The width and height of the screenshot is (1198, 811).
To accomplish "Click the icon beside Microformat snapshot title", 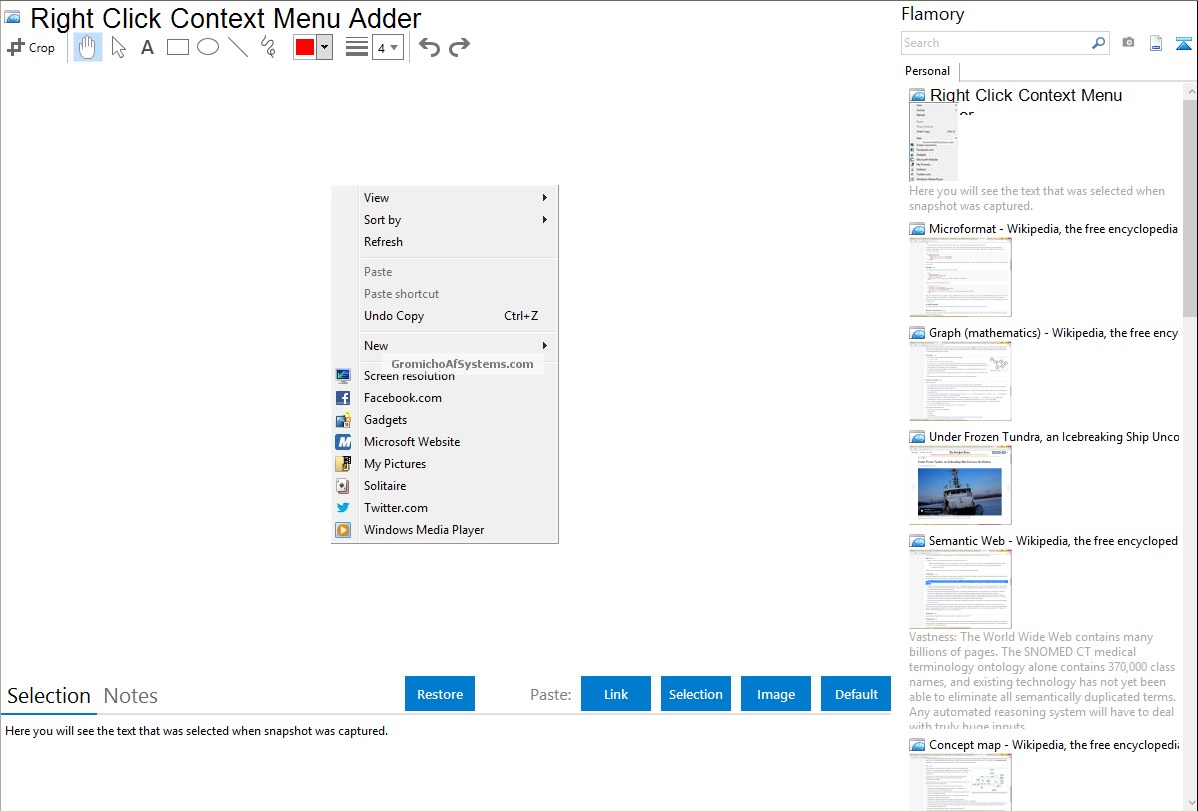I will tap(917, 229).
